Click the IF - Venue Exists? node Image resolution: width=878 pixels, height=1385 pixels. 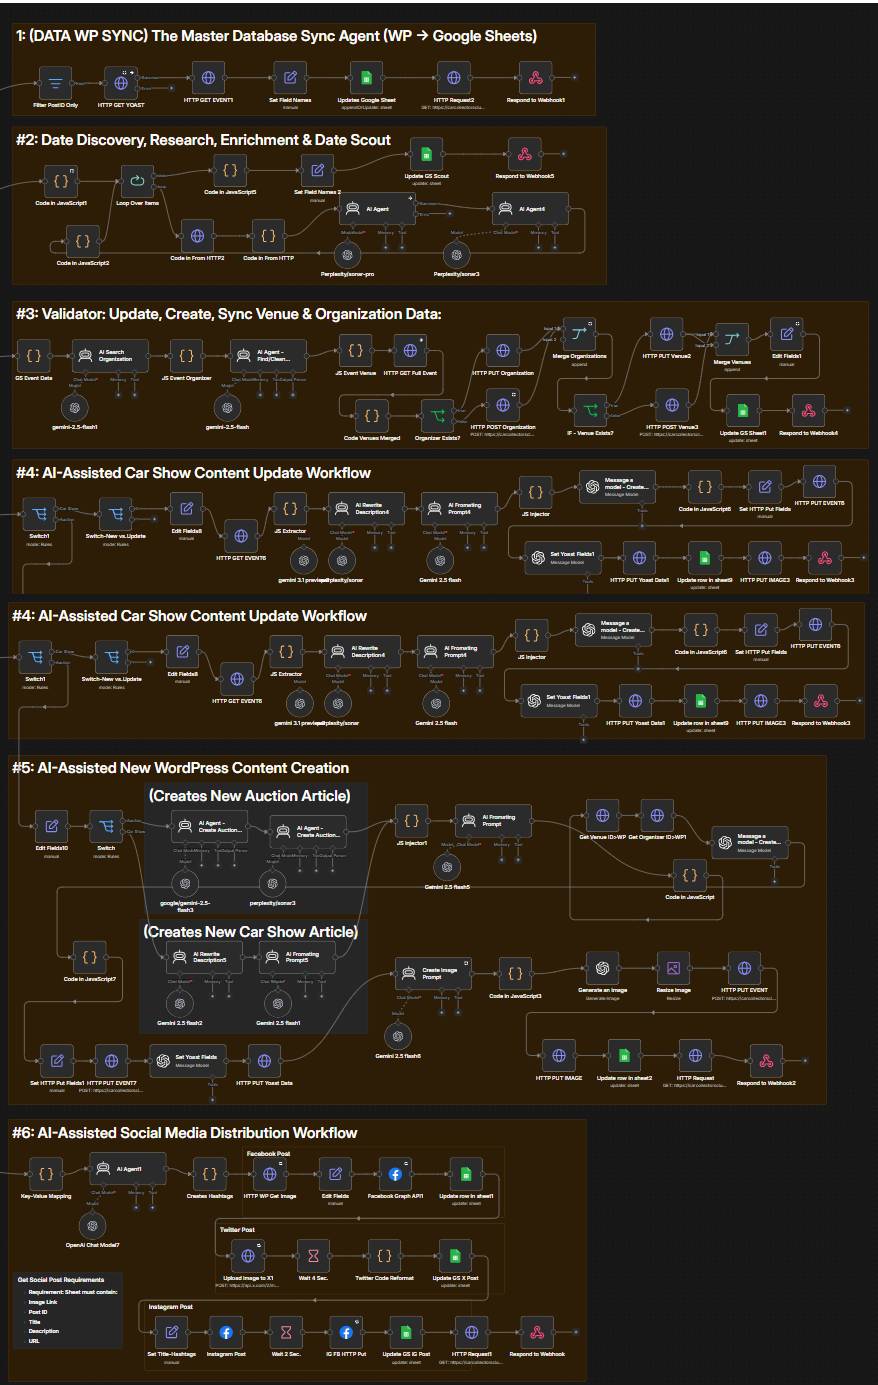pos(591,408)
